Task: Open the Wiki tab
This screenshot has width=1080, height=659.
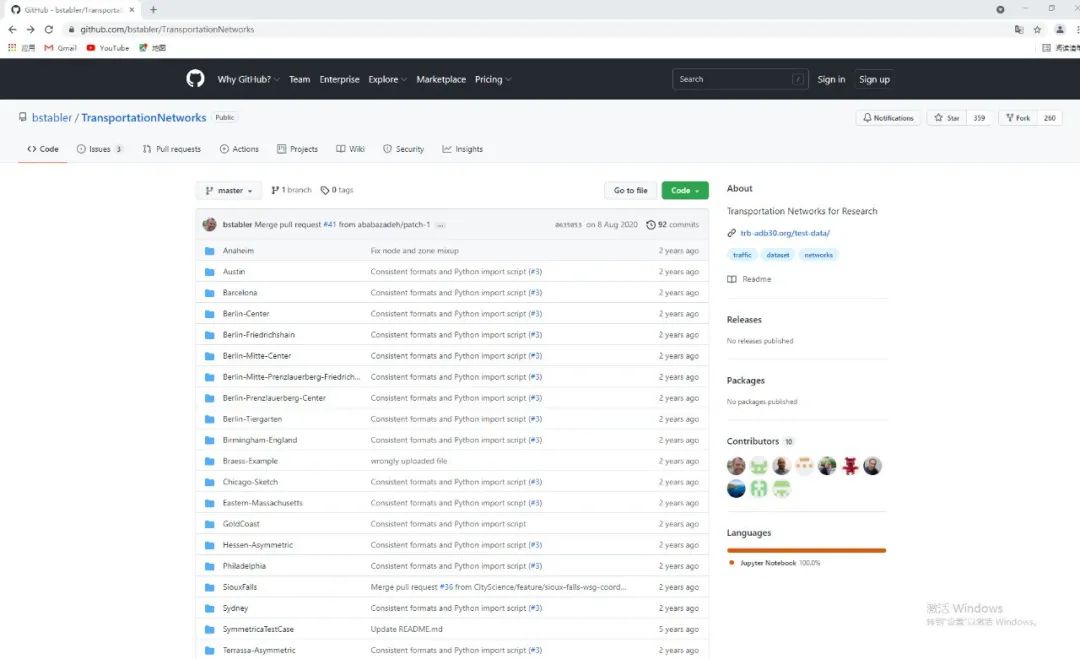Action: pyautogui.click(x=351, y=149)
